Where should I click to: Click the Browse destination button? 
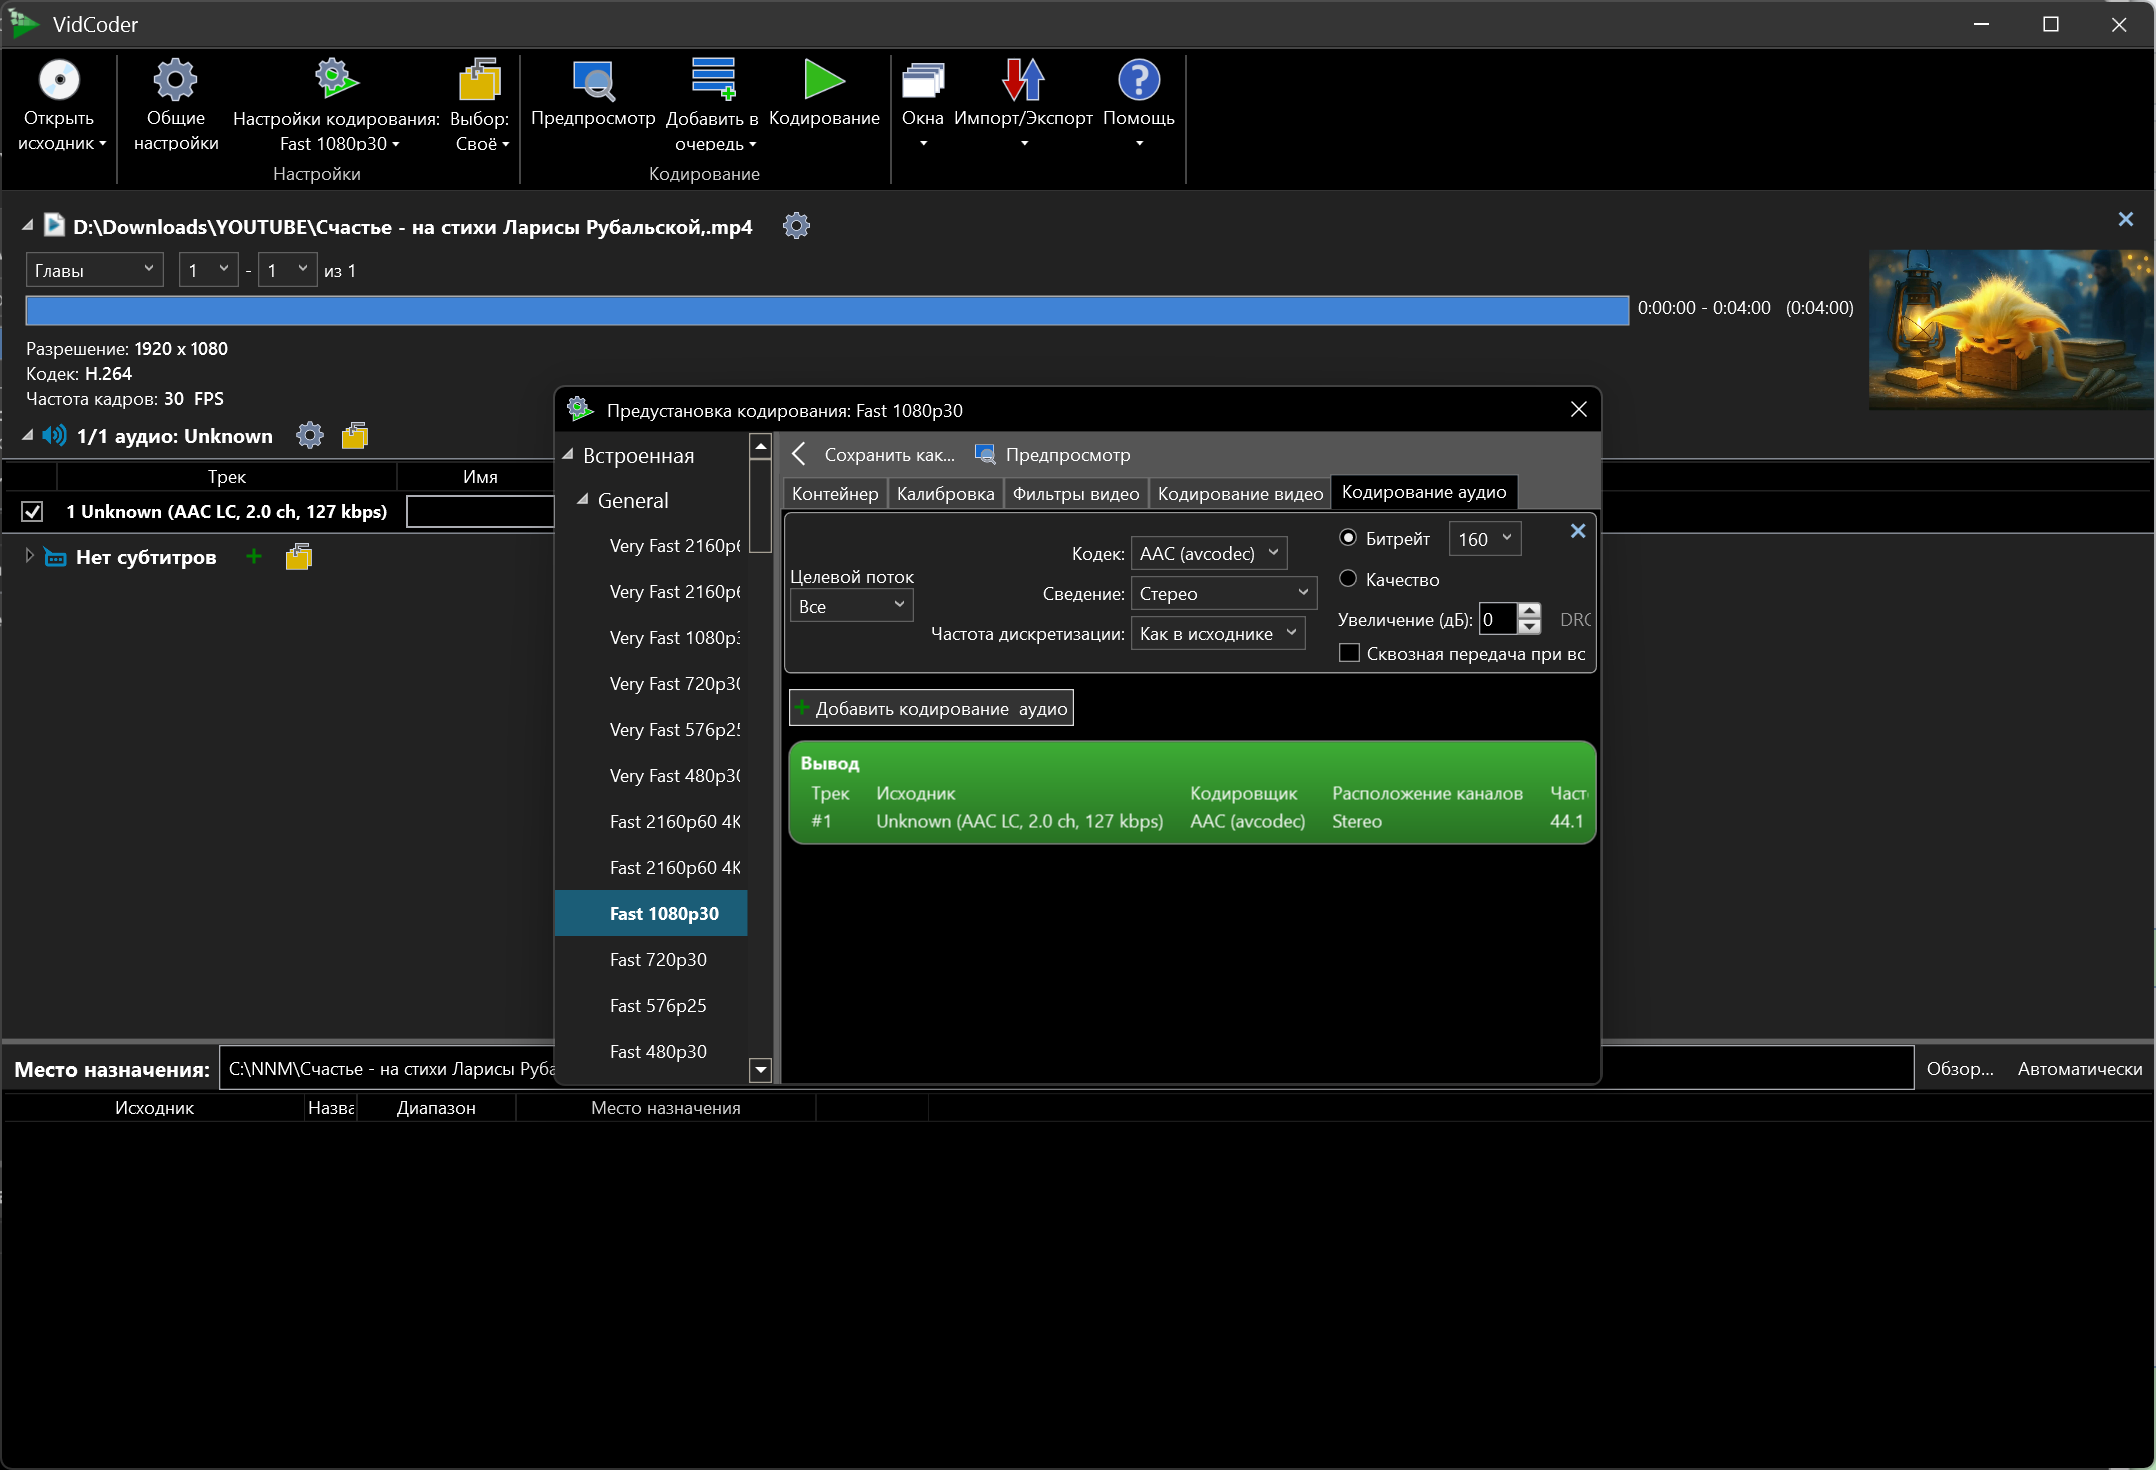1959,1069
